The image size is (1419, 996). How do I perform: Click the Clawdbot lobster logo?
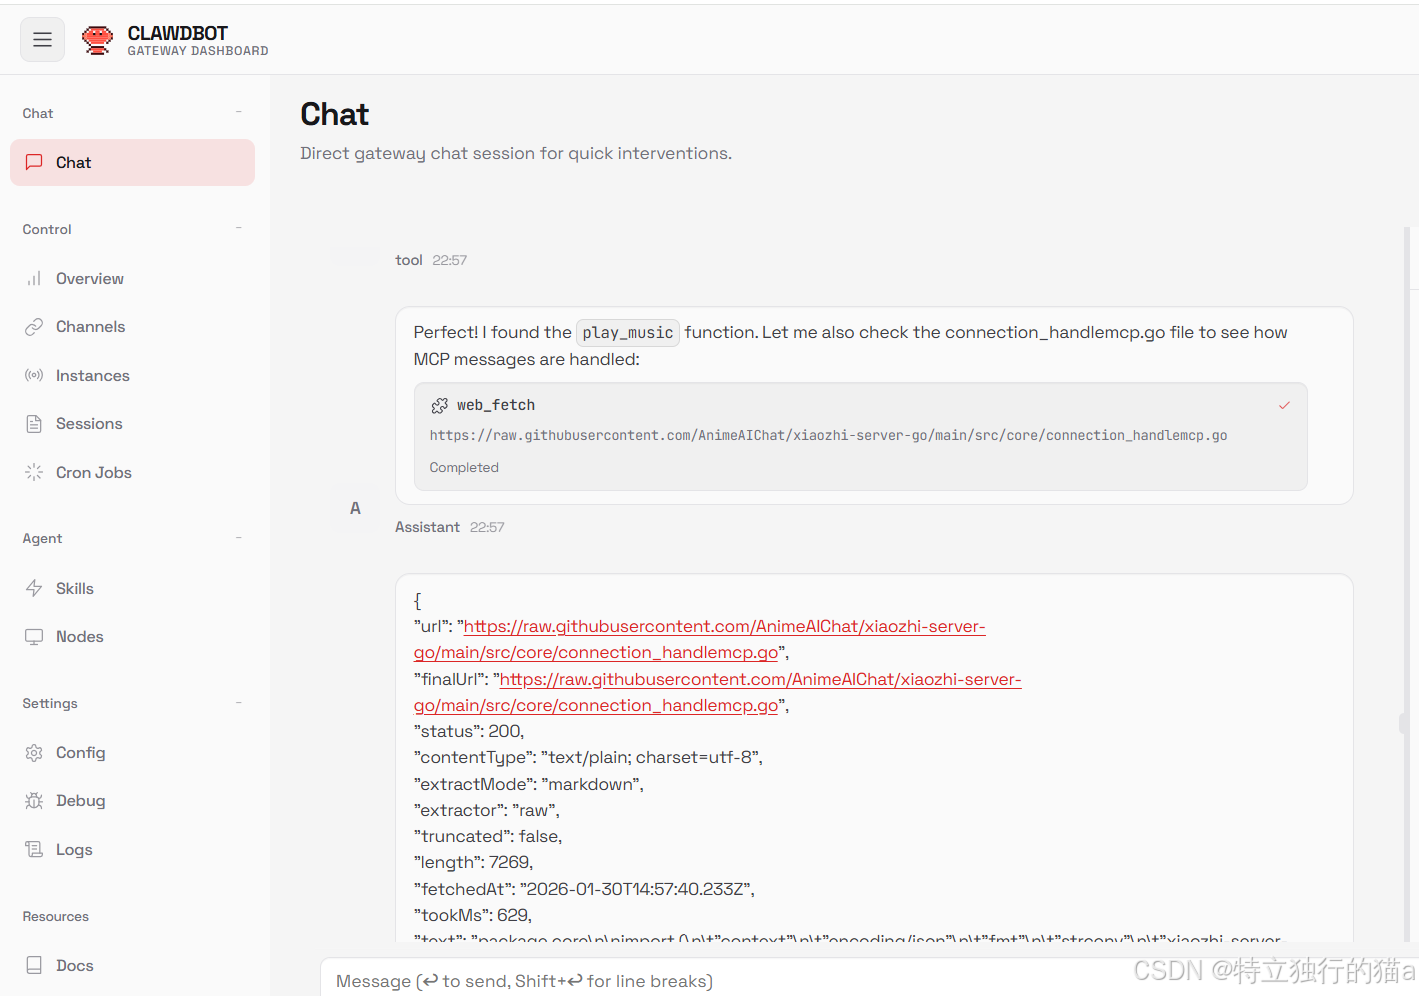pyautogui.click(x=97, y=40)
